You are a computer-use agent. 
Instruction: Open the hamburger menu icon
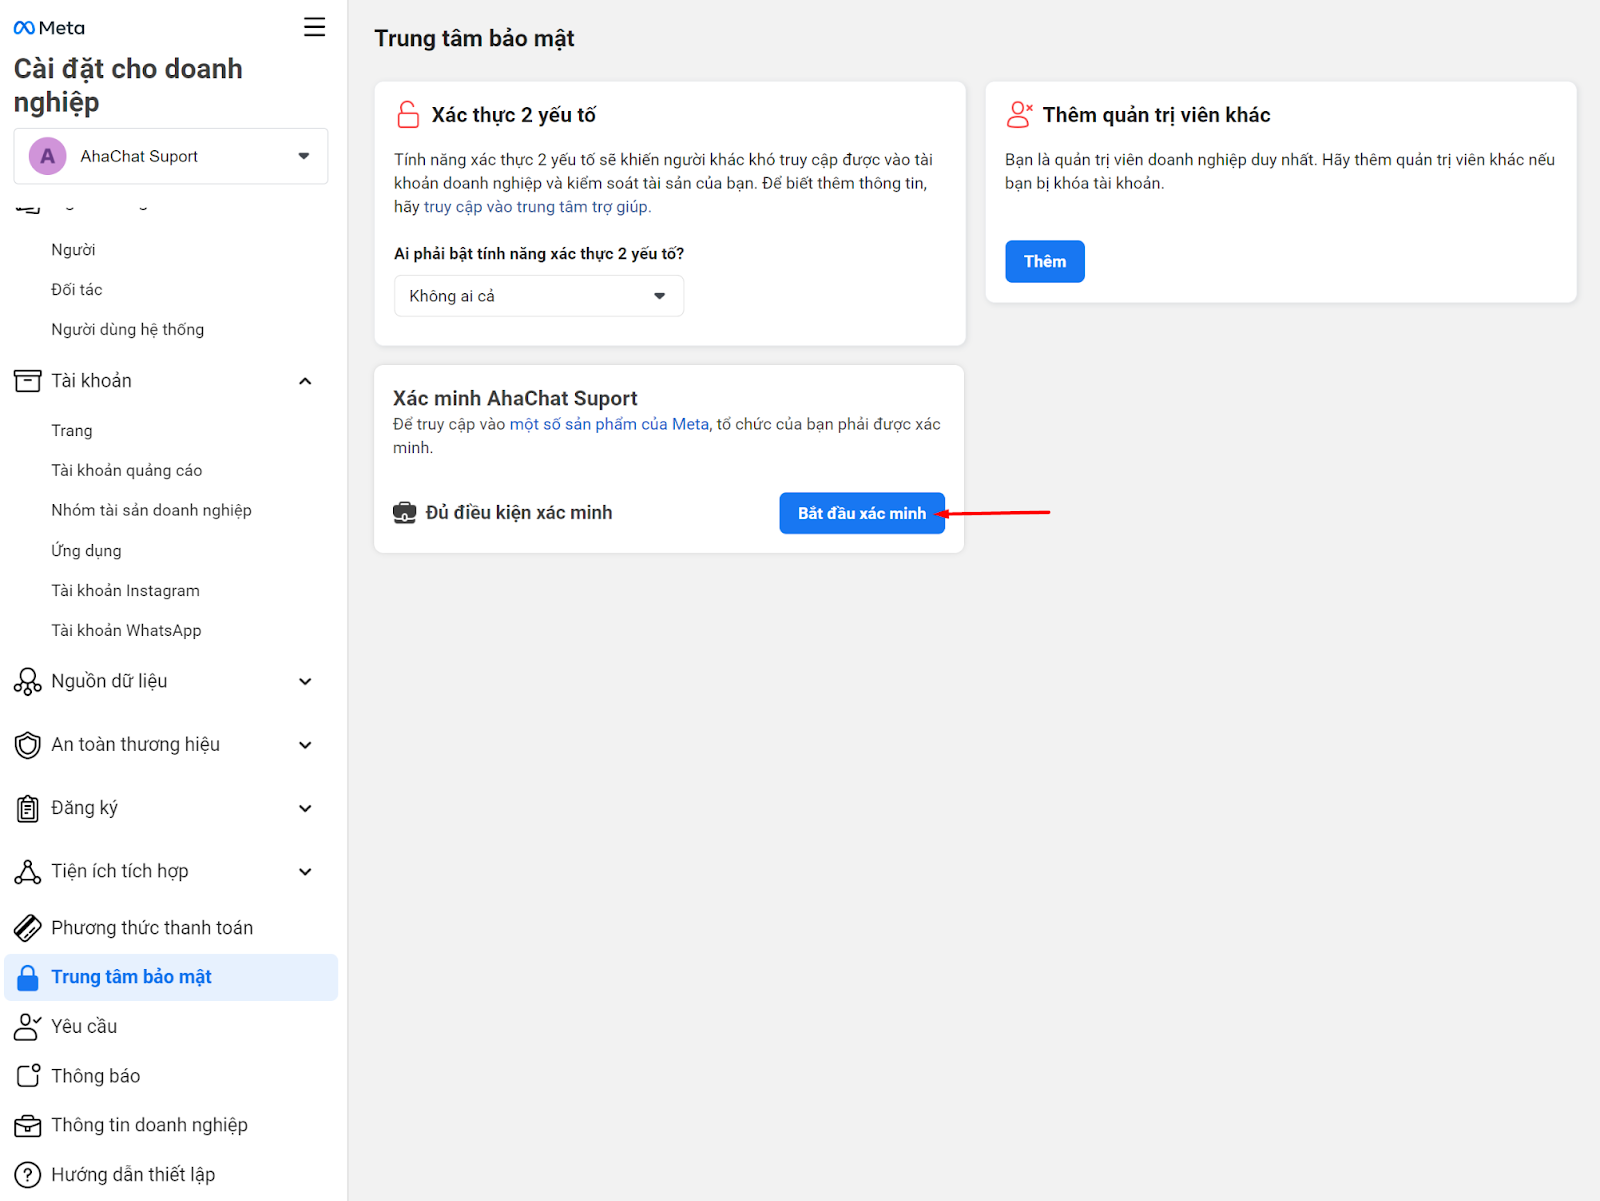[314, 27]
